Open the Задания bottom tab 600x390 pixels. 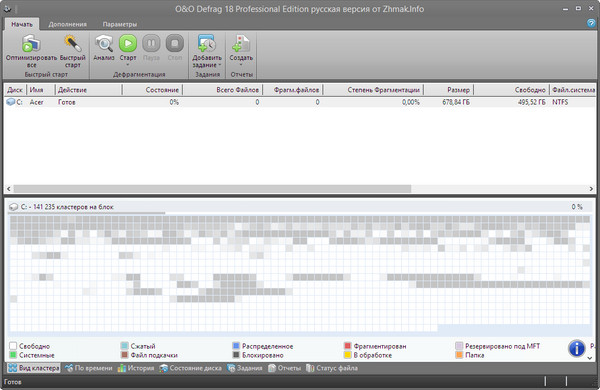click(245, 368)
